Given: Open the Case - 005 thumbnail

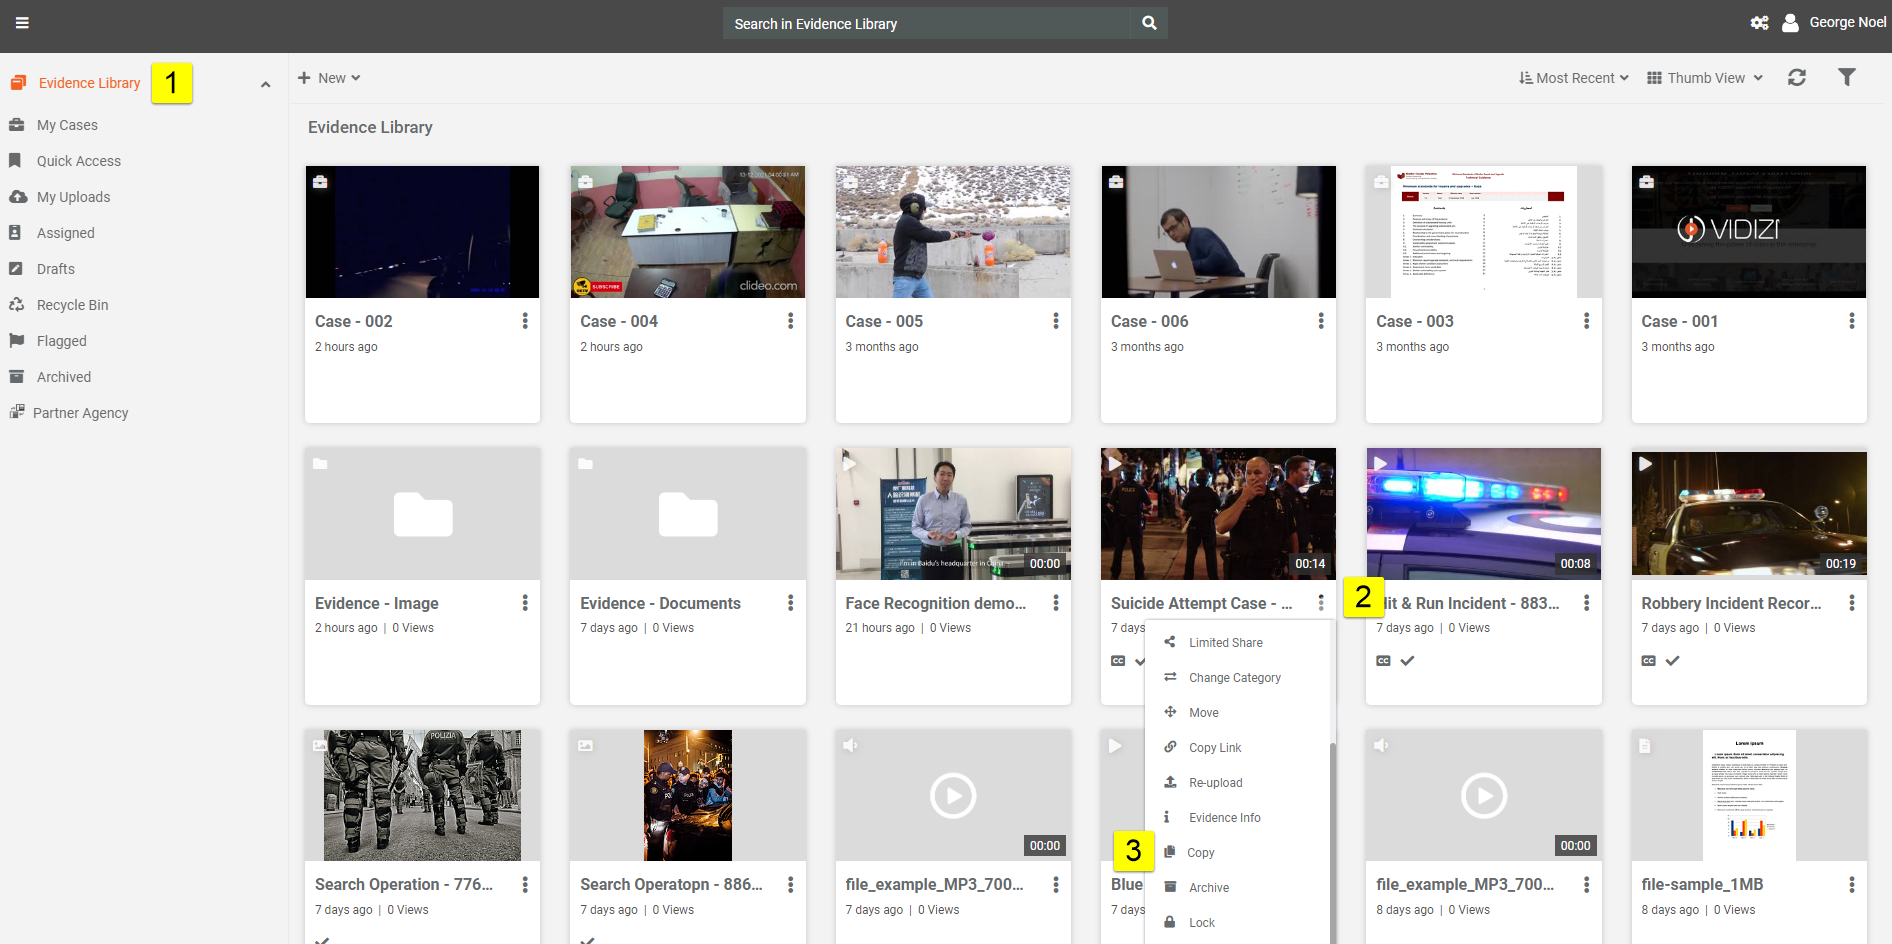Looking at the screenshot, I should pyautogui.click(x=953, y=232).
